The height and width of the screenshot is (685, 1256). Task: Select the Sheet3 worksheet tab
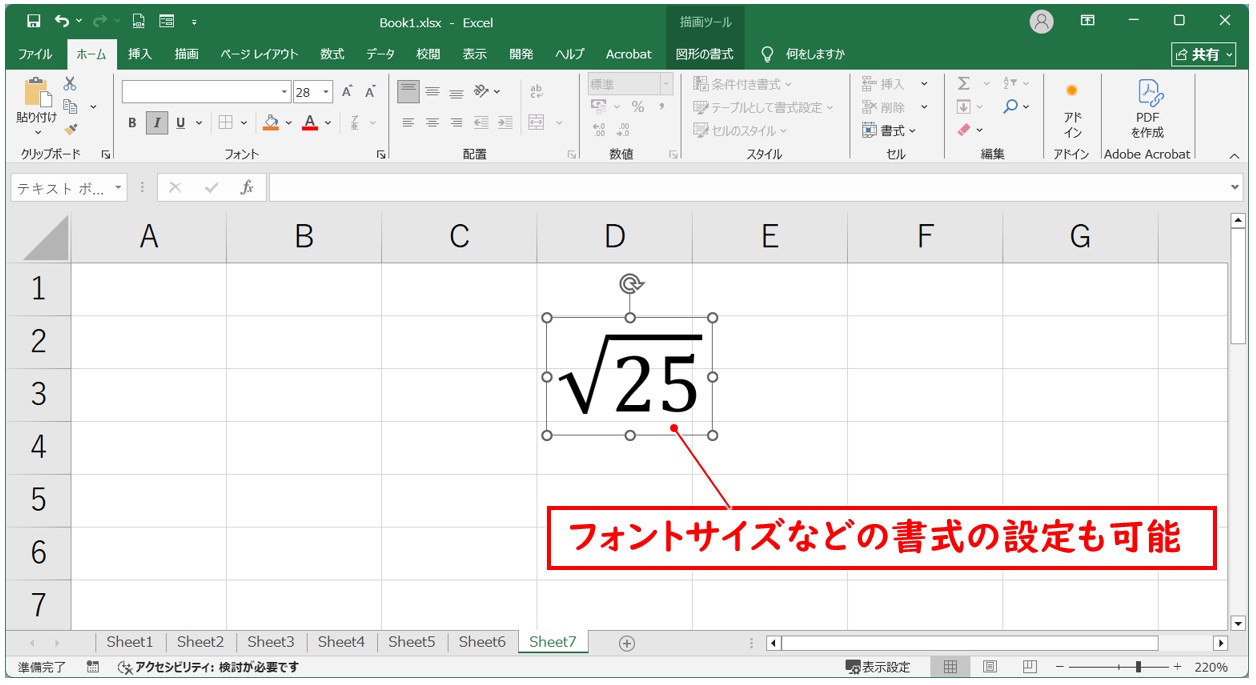tap(270, 642)
